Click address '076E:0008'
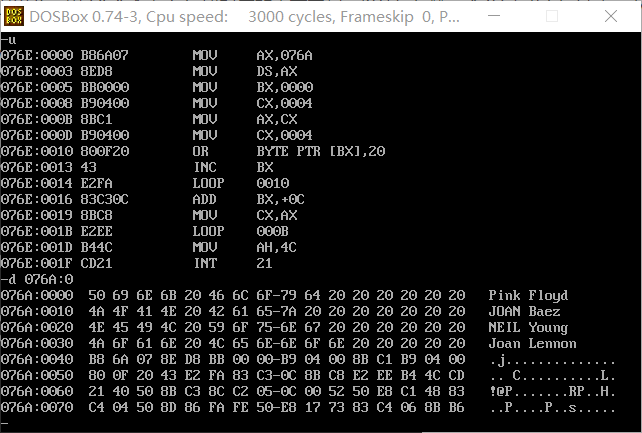 point(37,103)
